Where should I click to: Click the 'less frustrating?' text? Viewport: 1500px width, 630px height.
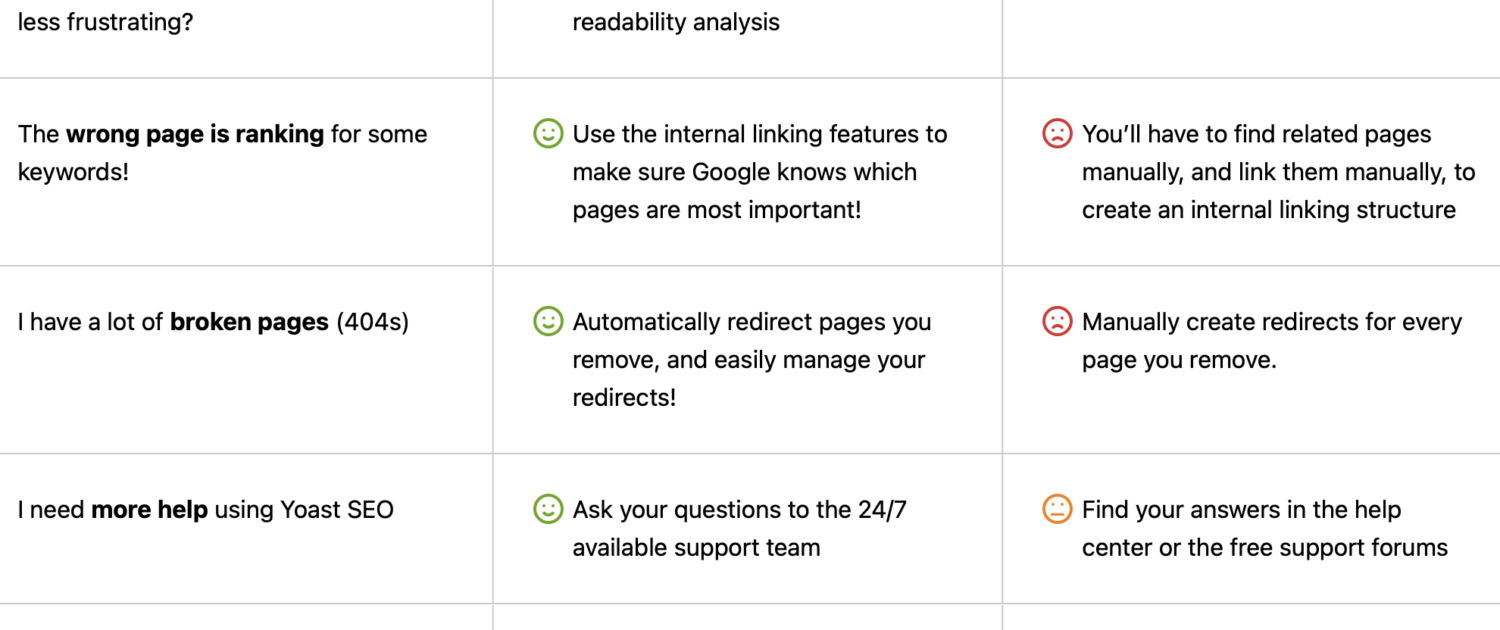coord(106,22)
